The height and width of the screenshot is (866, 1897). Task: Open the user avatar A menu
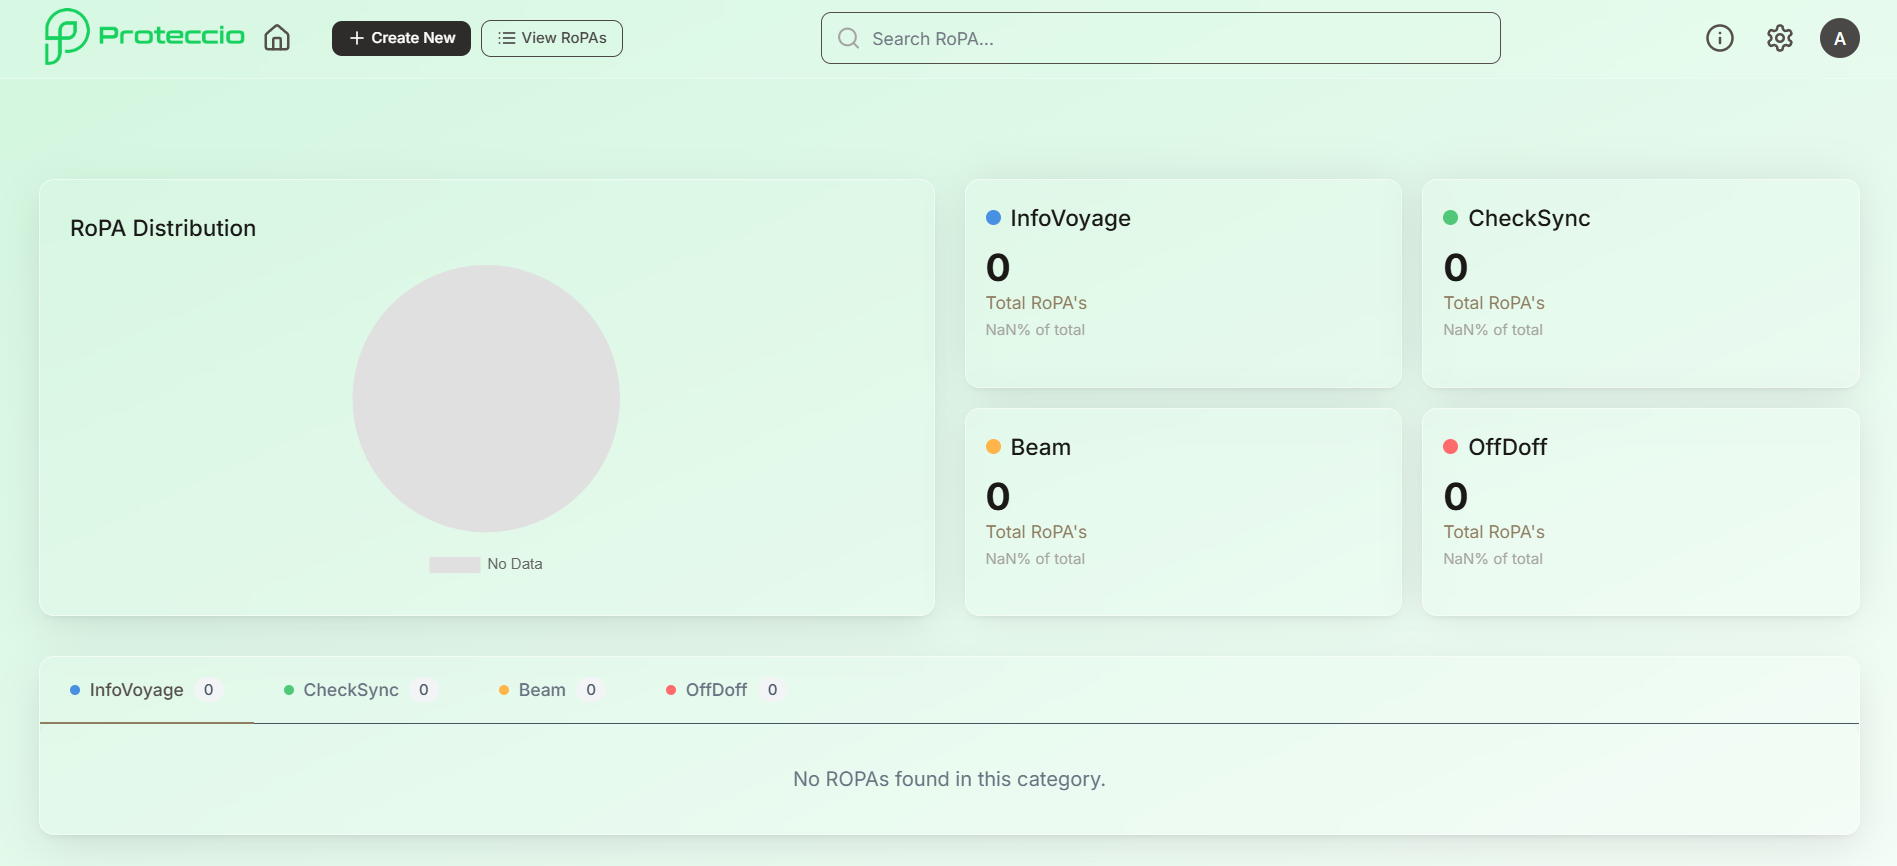[x=1839, y=38]
